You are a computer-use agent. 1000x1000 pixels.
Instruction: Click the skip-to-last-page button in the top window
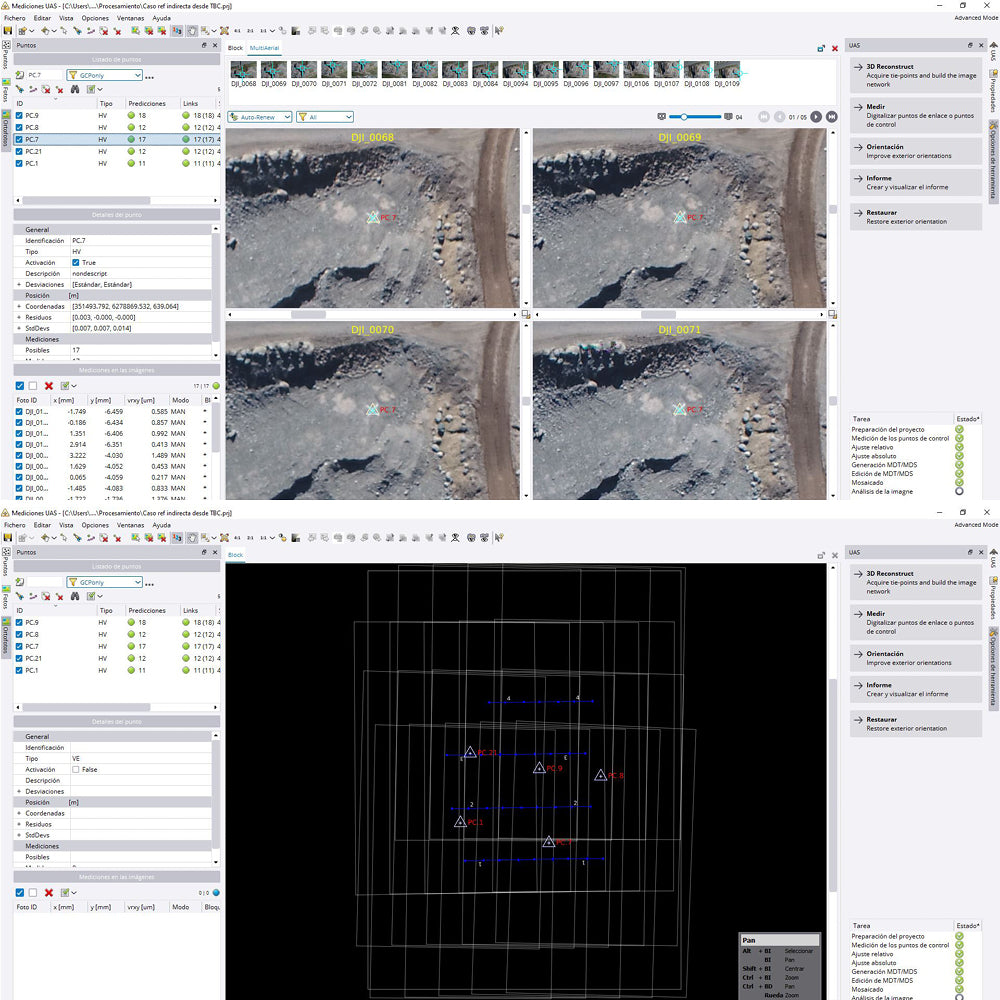pos(832,117)
